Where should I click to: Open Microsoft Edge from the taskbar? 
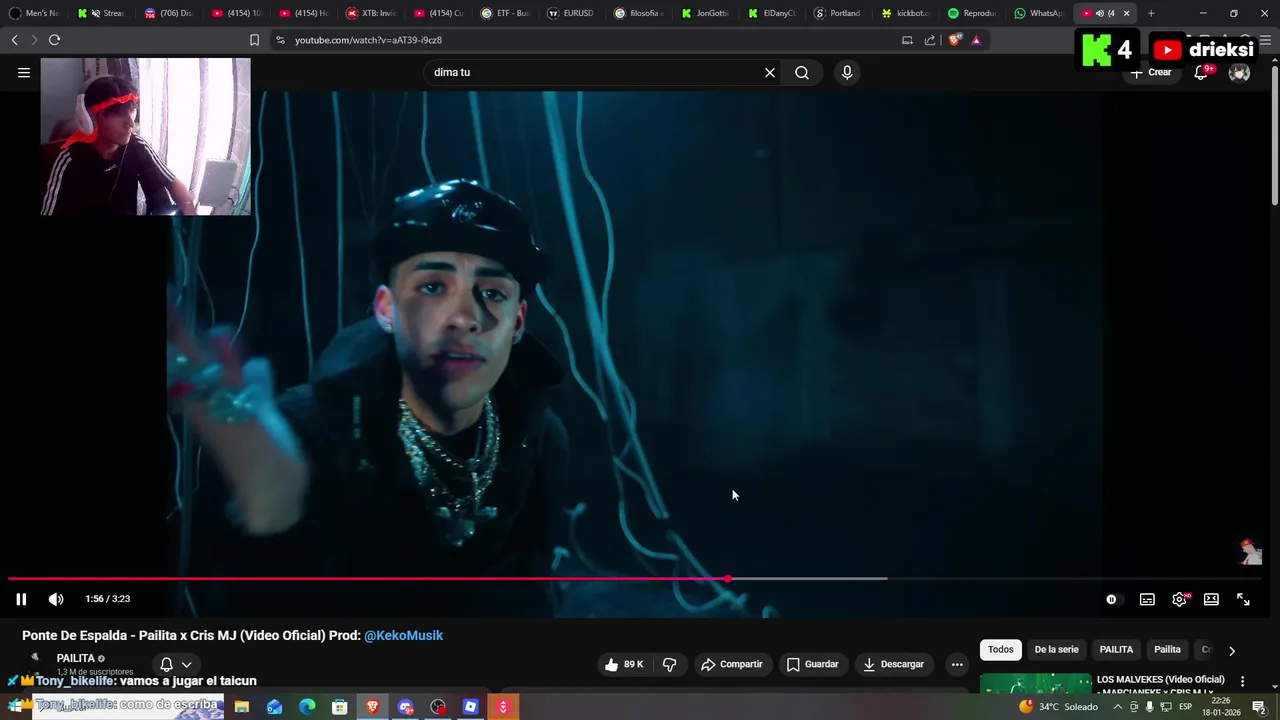[x=307, y=707]
